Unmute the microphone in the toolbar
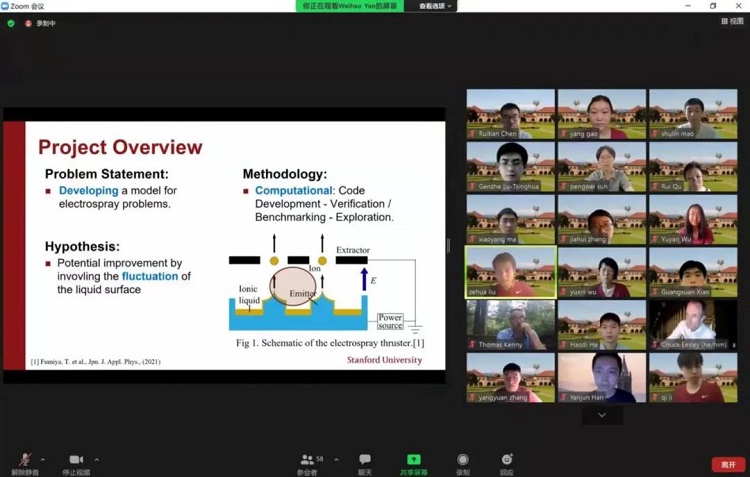The image size is (750, 477). pyautogui.click(x=24, y=460)
